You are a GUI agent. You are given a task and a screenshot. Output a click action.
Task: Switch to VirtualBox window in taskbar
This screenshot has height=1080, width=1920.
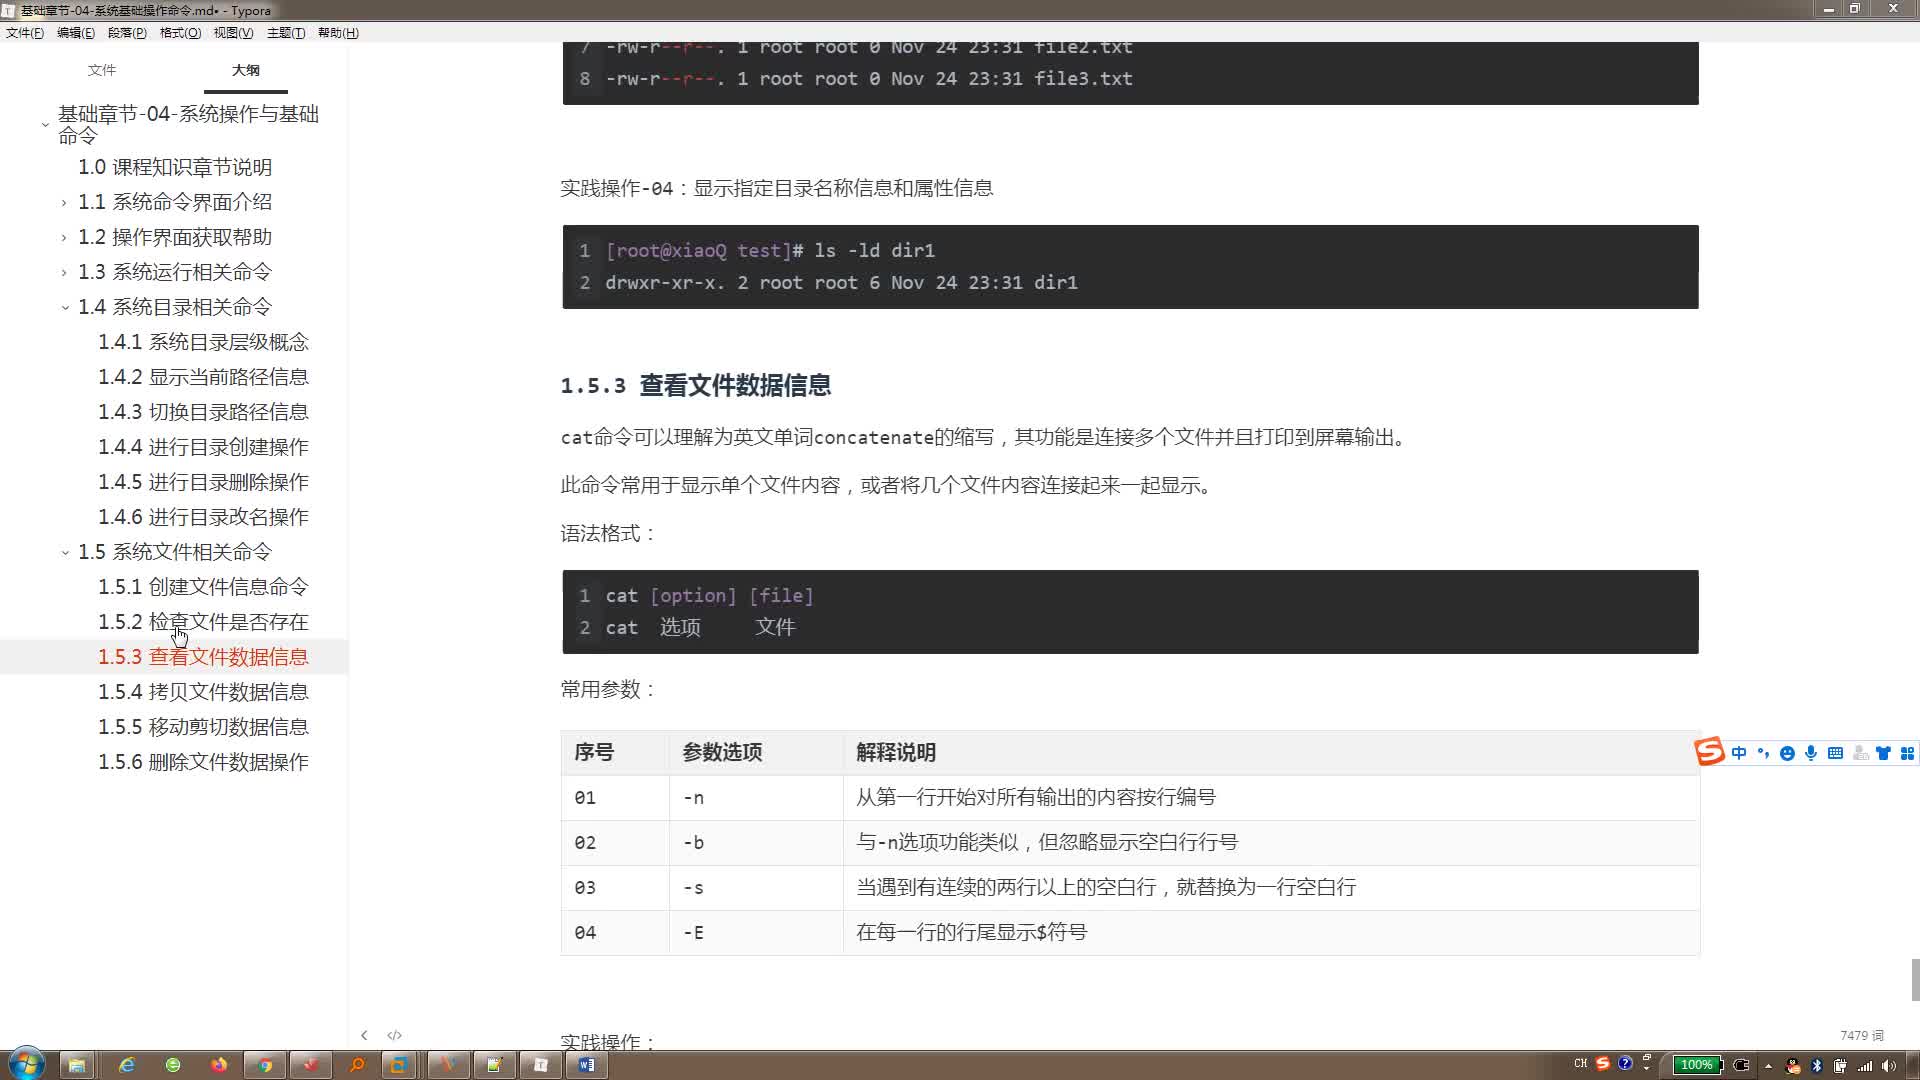(399, 1065)
